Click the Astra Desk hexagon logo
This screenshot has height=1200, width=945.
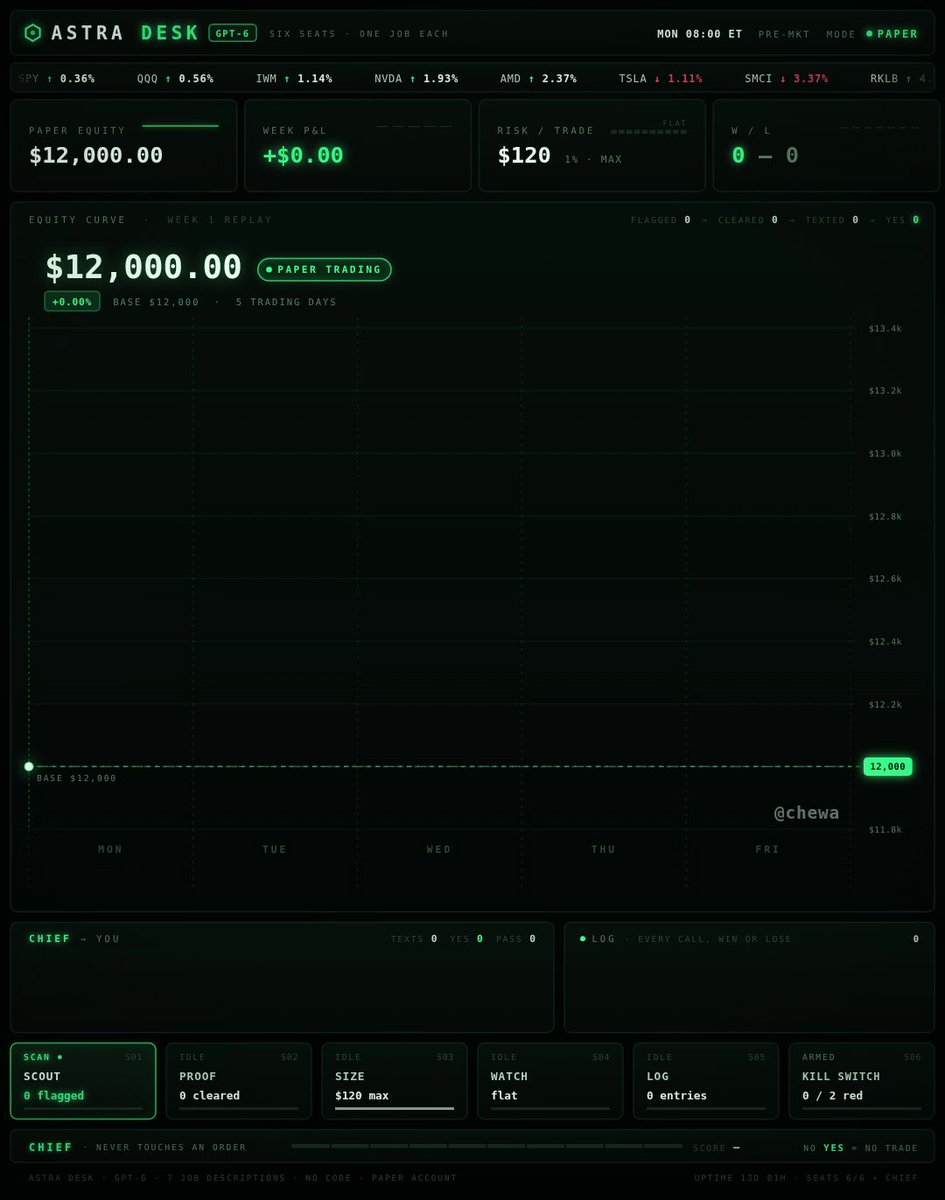coord(32,33)
